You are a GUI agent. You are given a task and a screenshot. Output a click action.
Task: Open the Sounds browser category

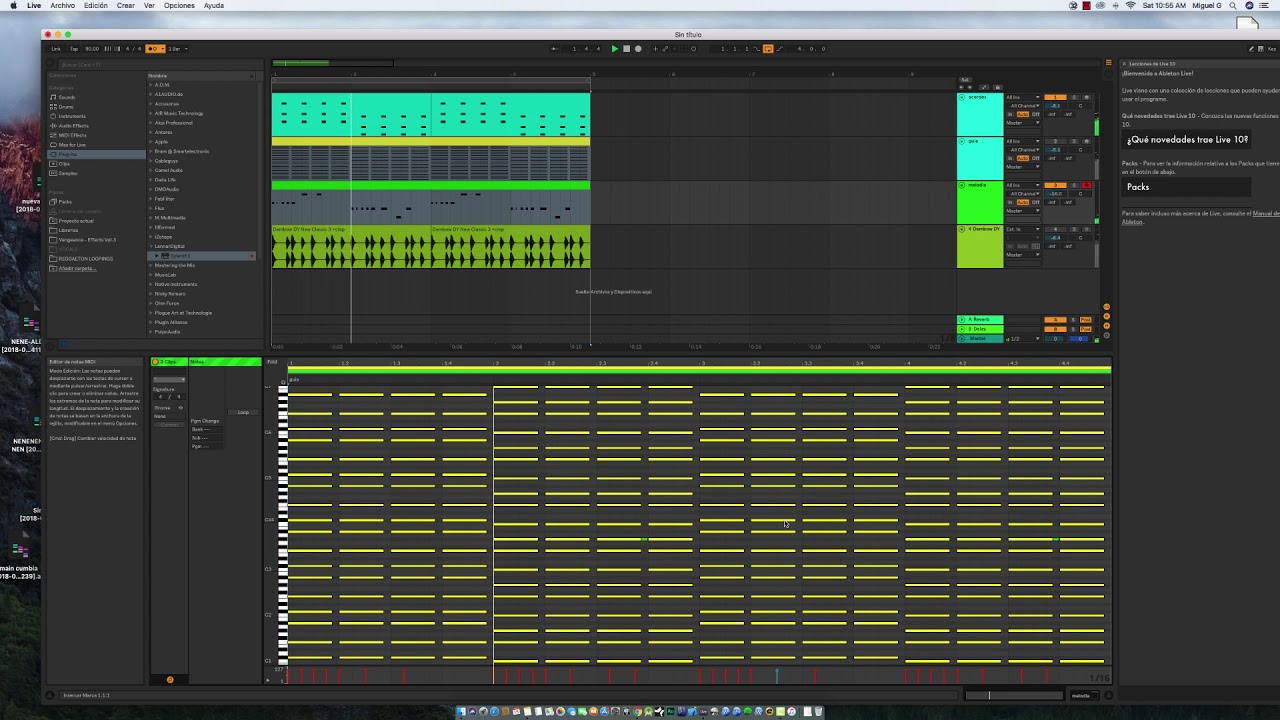point(67,97)
